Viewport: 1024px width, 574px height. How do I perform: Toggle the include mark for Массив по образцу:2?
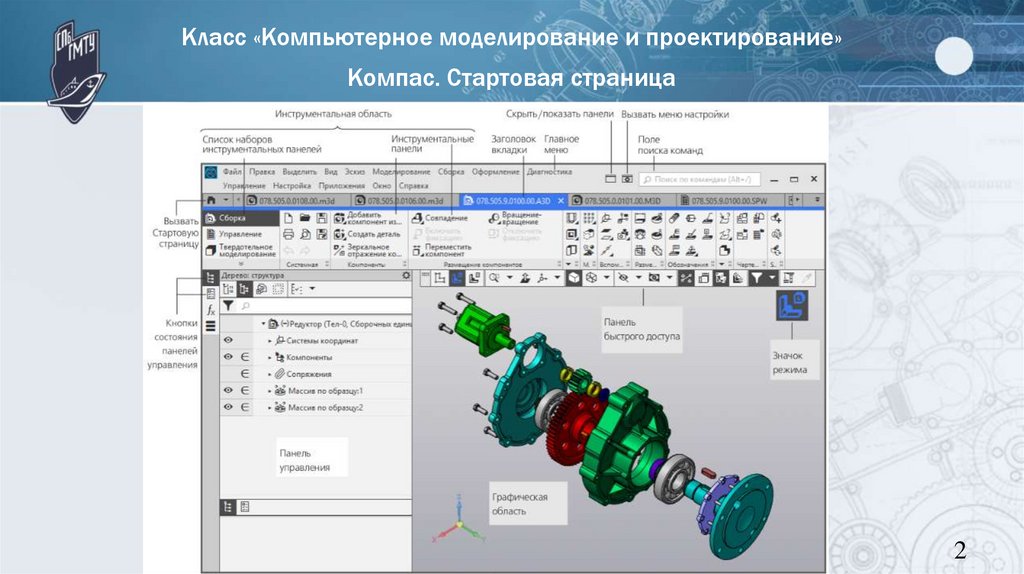coord(245,407)
